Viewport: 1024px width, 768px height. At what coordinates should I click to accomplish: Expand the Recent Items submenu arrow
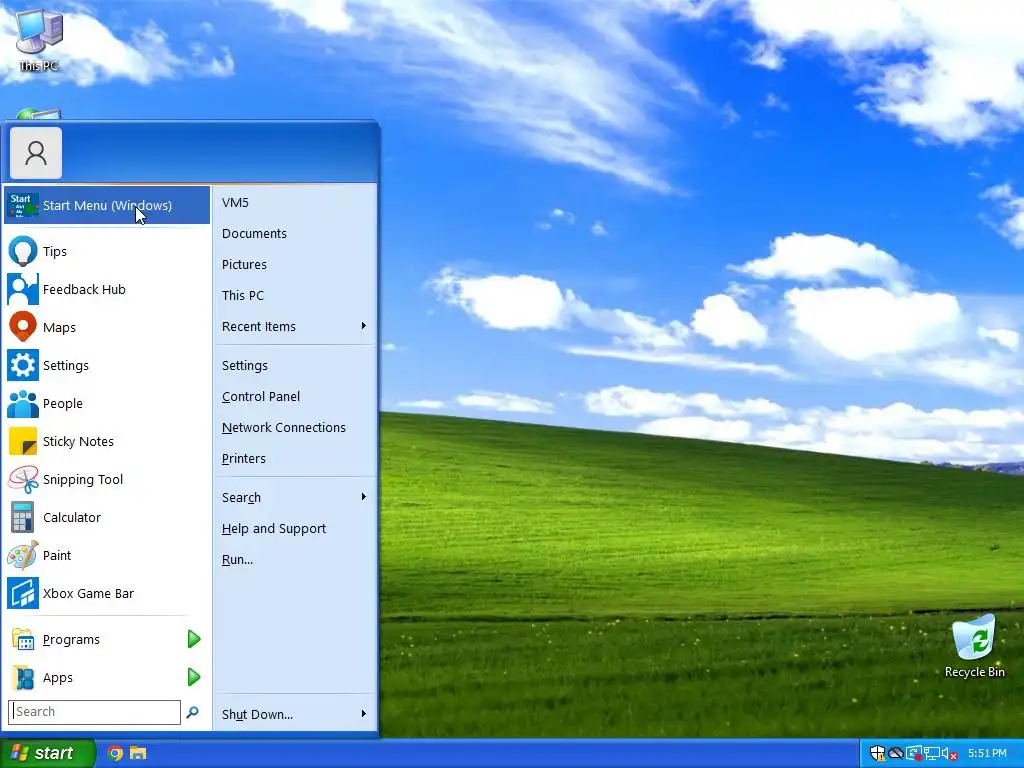(x=364, y=326)
